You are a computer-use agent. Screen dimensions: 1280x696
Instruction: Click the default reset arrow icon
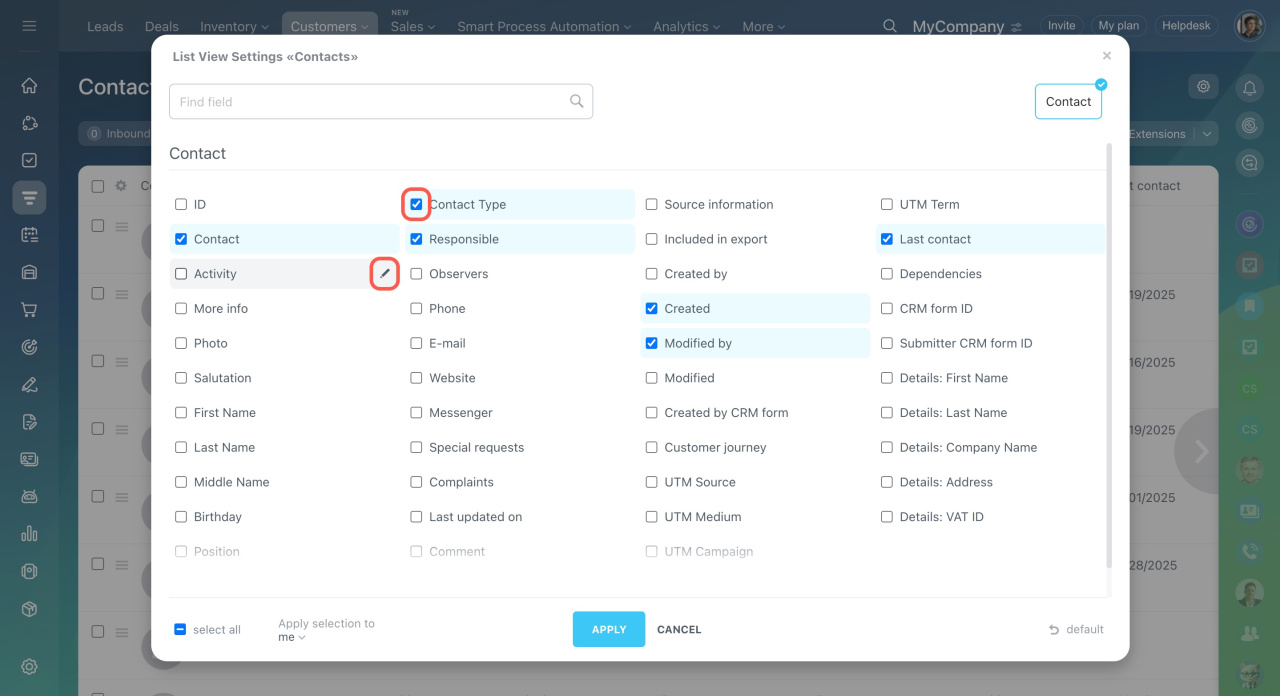coord(1054,630)
